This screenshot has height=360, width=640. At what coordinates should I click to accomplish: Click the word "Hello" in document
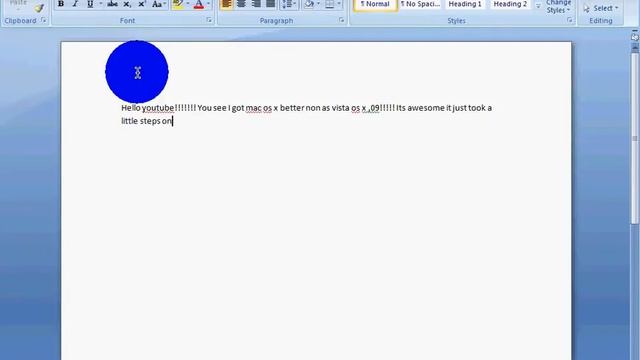pos(131,108)
